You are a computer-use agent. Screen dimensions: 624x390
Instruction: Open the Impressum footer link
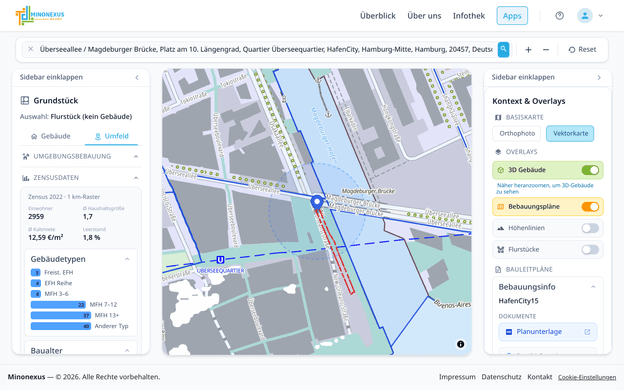(x=457, y=377)
